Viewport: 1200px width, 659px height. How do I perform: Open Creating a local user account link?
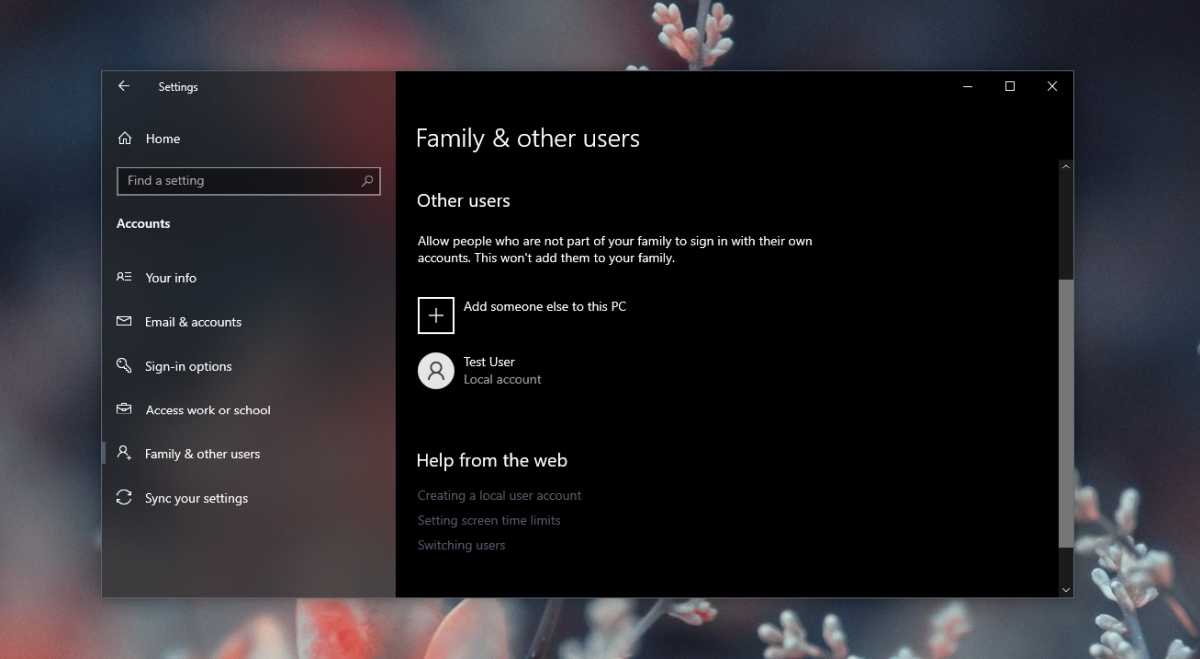499,496
